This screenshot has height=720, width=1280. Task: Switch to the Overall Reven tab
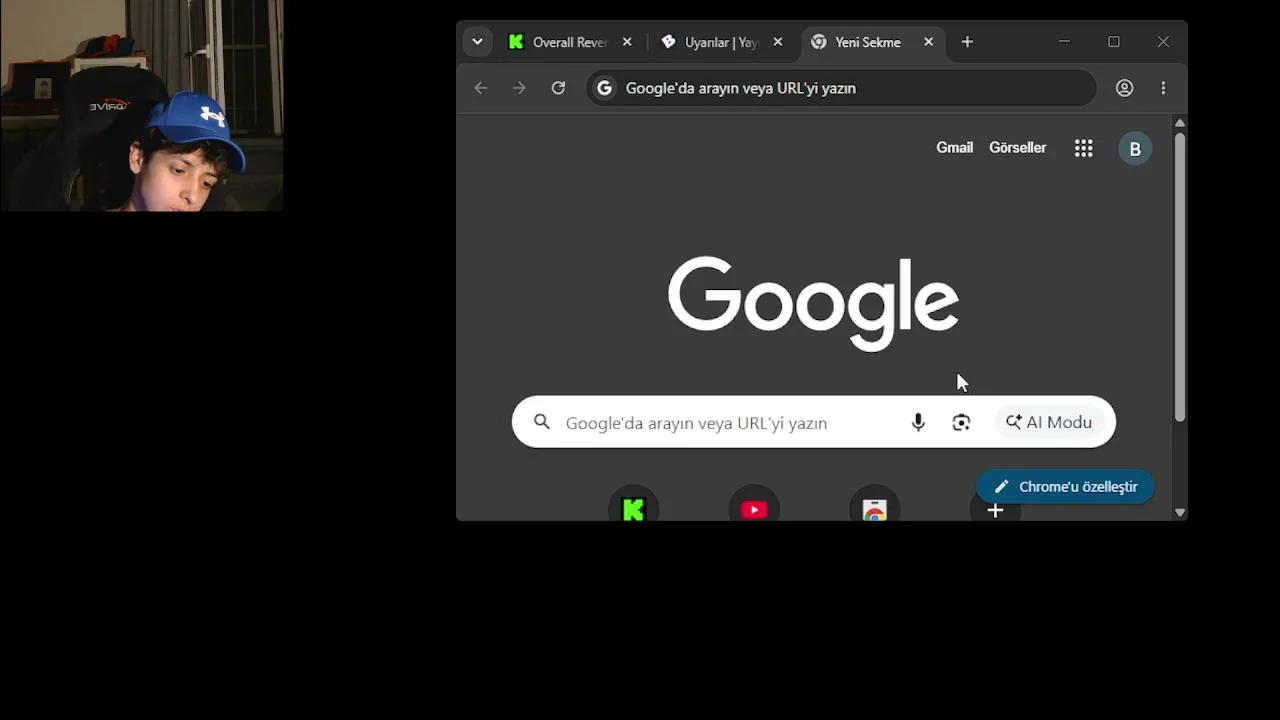coord(571,42)
